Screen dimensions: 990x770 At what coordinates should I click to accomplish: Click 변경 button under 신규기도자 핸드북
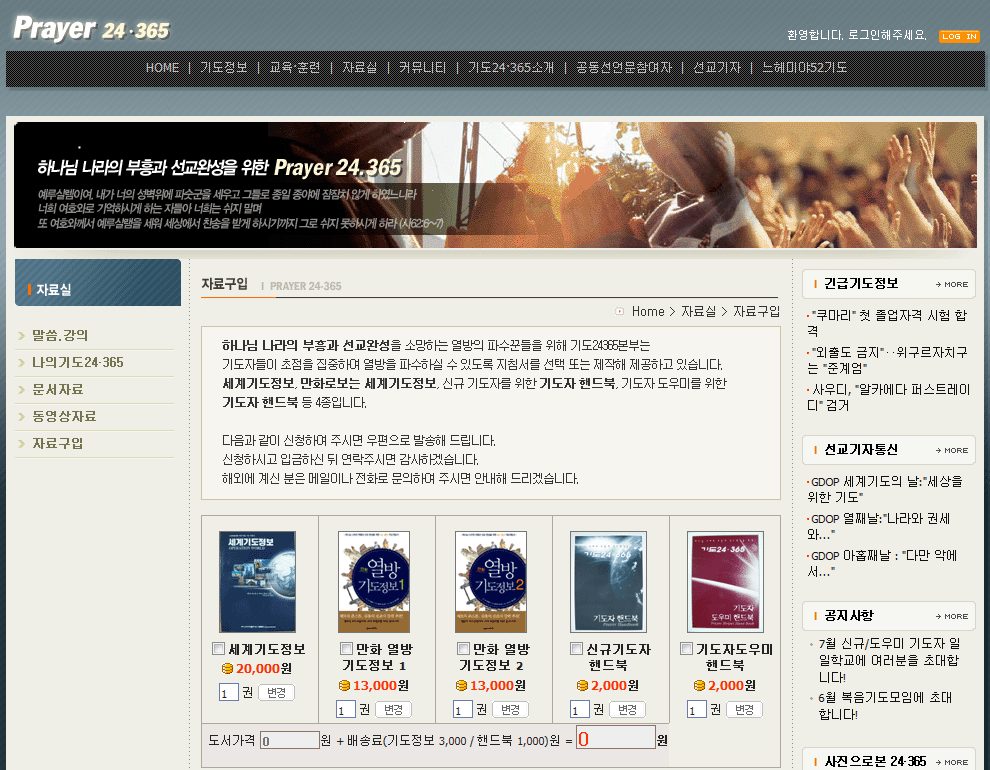tap(627, 709)
